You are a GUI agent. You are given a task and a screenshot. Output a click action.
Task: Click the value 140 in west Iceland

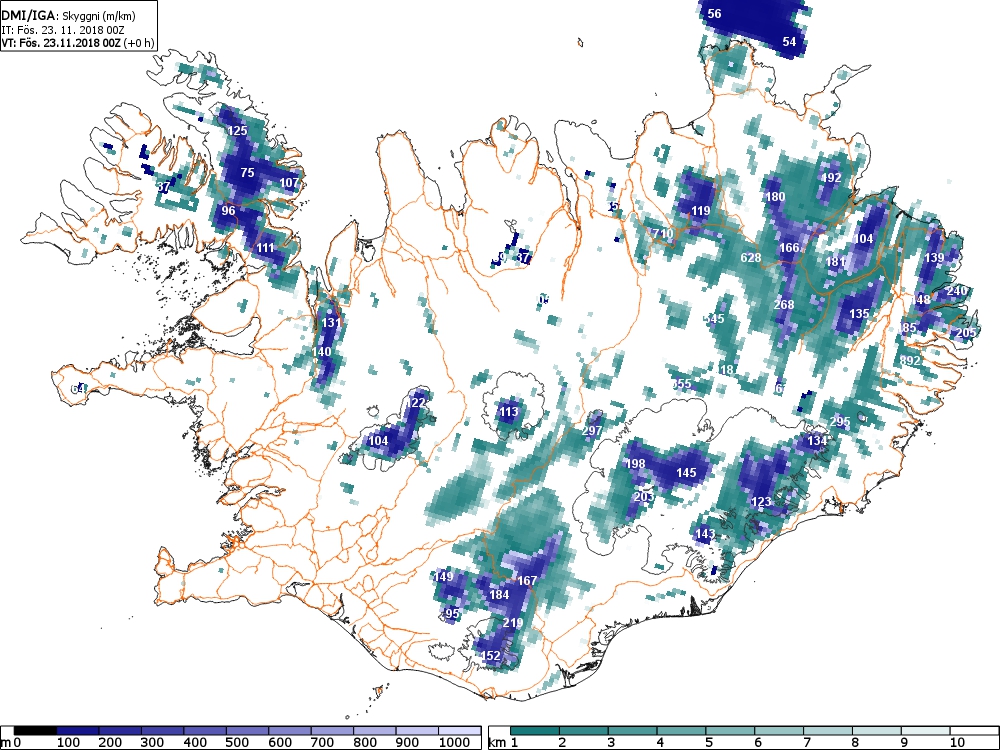tap(321, 351)
